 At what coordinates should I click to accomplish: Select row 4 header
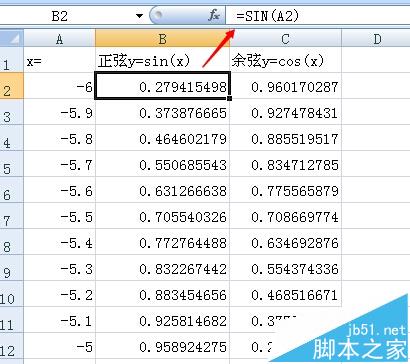(x=12, y=138)
